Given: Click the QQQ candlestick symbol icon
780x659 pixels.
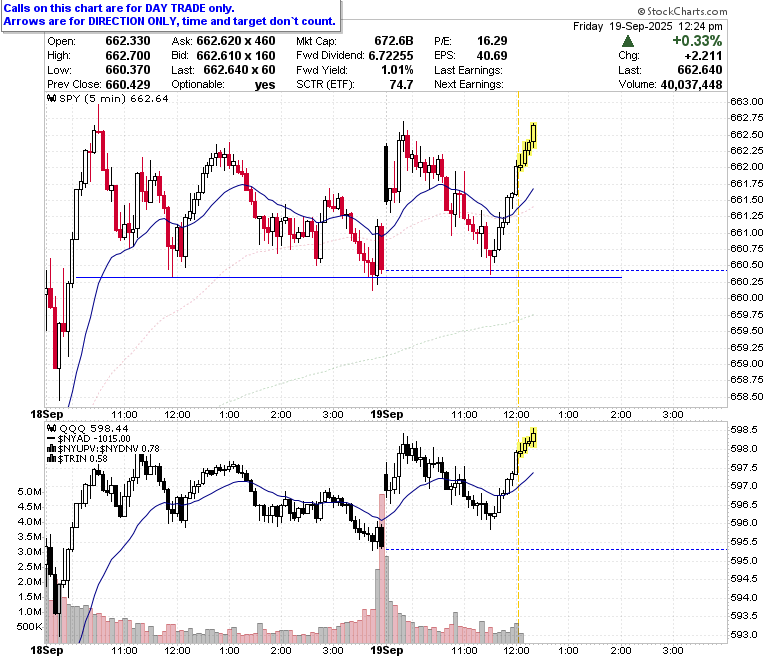Looking at the screenshot, I should pos(52,428).
